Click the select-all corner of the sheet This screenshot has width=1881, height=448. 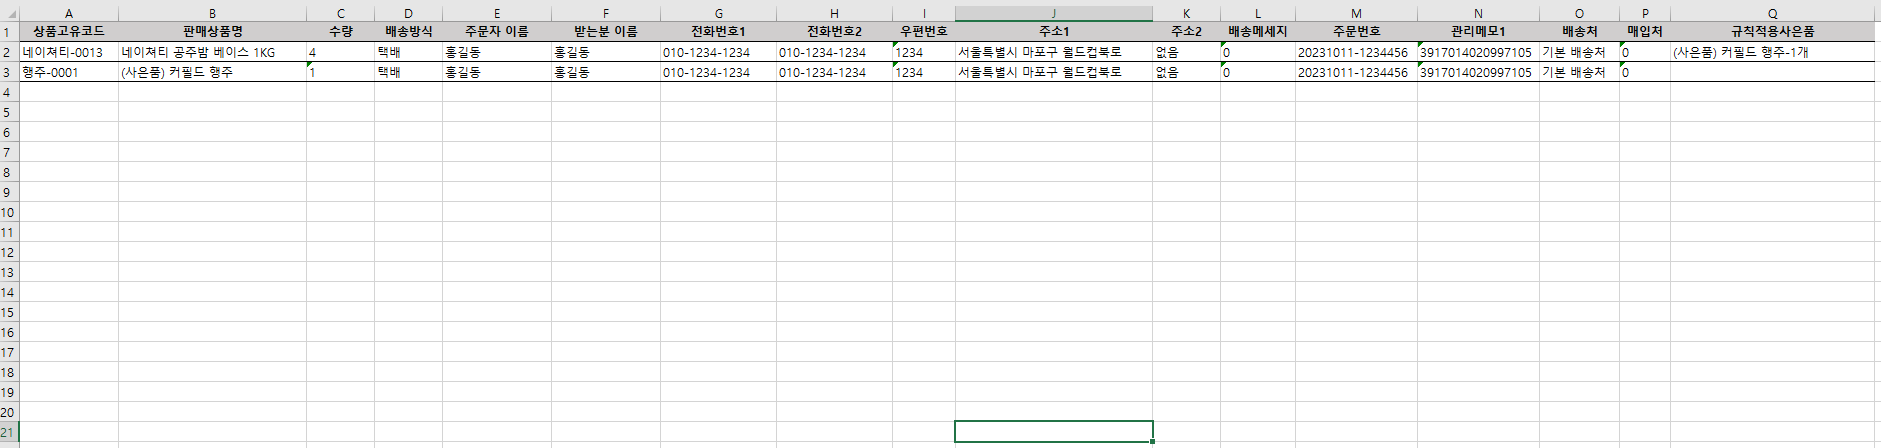click(9, 14)
